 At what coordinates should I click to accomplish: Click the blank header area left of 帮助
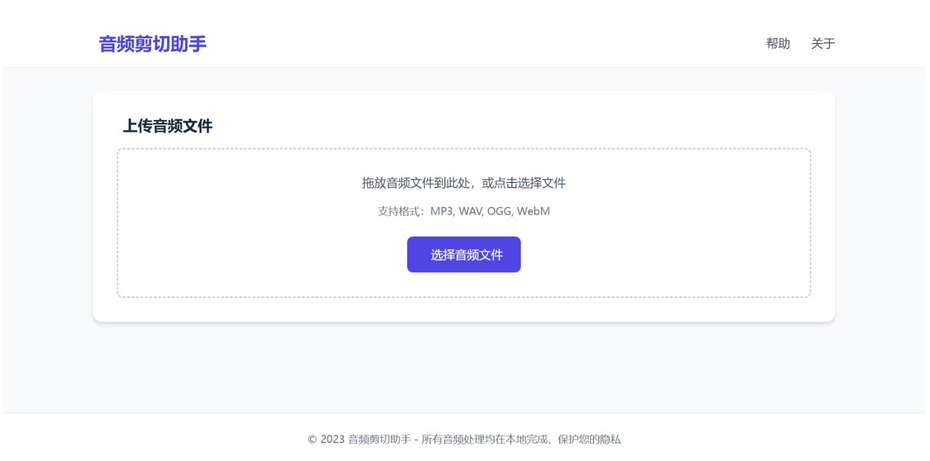coord(500,44)
